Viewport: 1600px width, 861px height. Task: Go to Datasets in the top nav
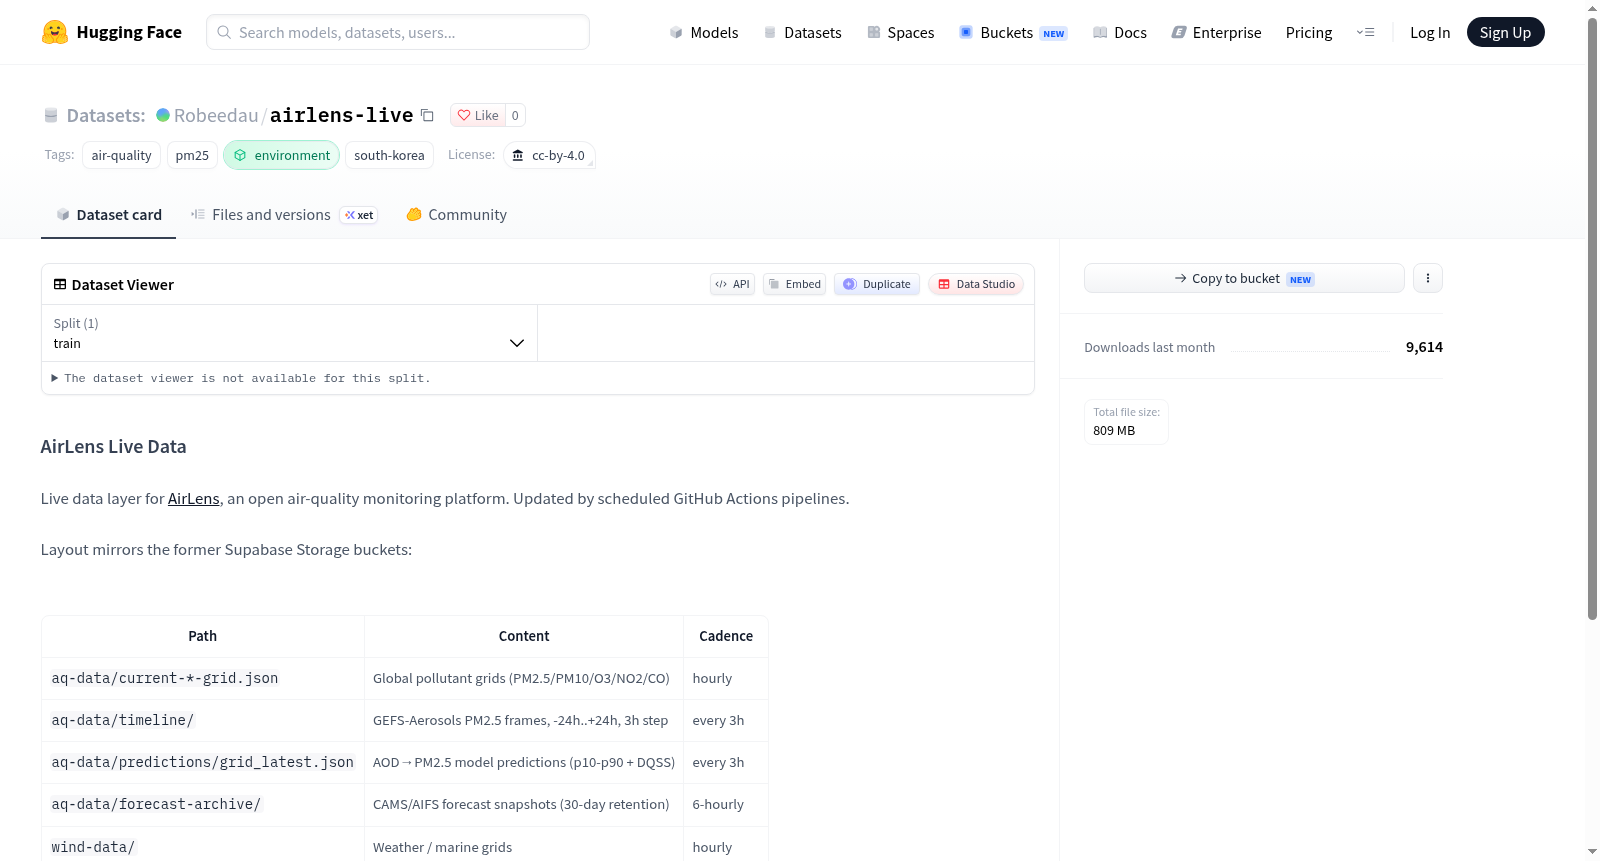(802, 32)
